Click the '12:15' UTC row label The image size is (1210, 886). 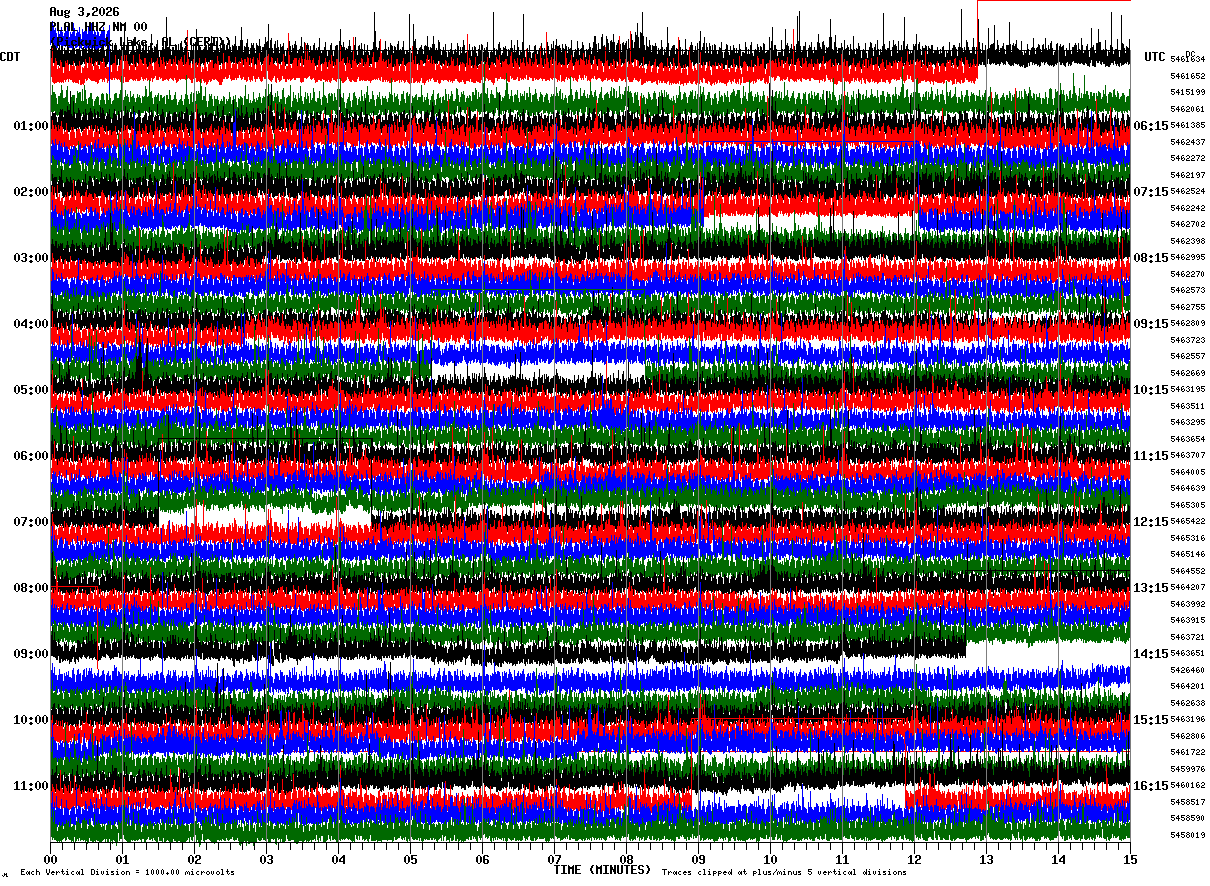tap(1151, 522)
